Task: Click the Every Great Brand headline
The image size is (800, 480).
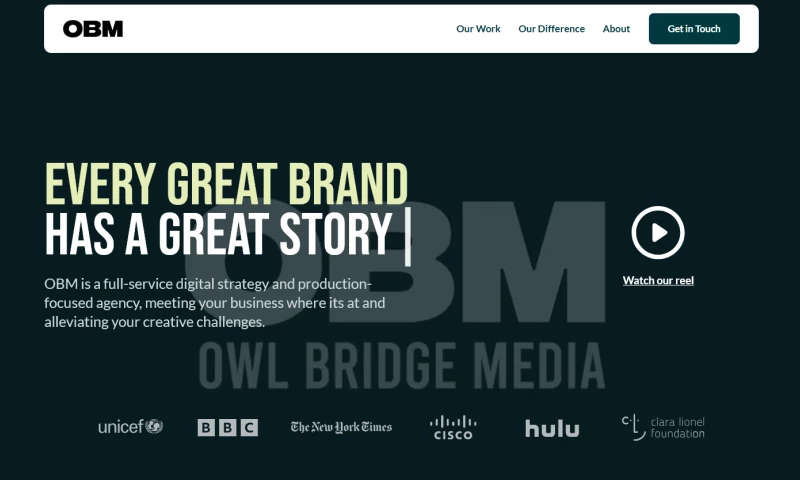Action: coord(227,184)
